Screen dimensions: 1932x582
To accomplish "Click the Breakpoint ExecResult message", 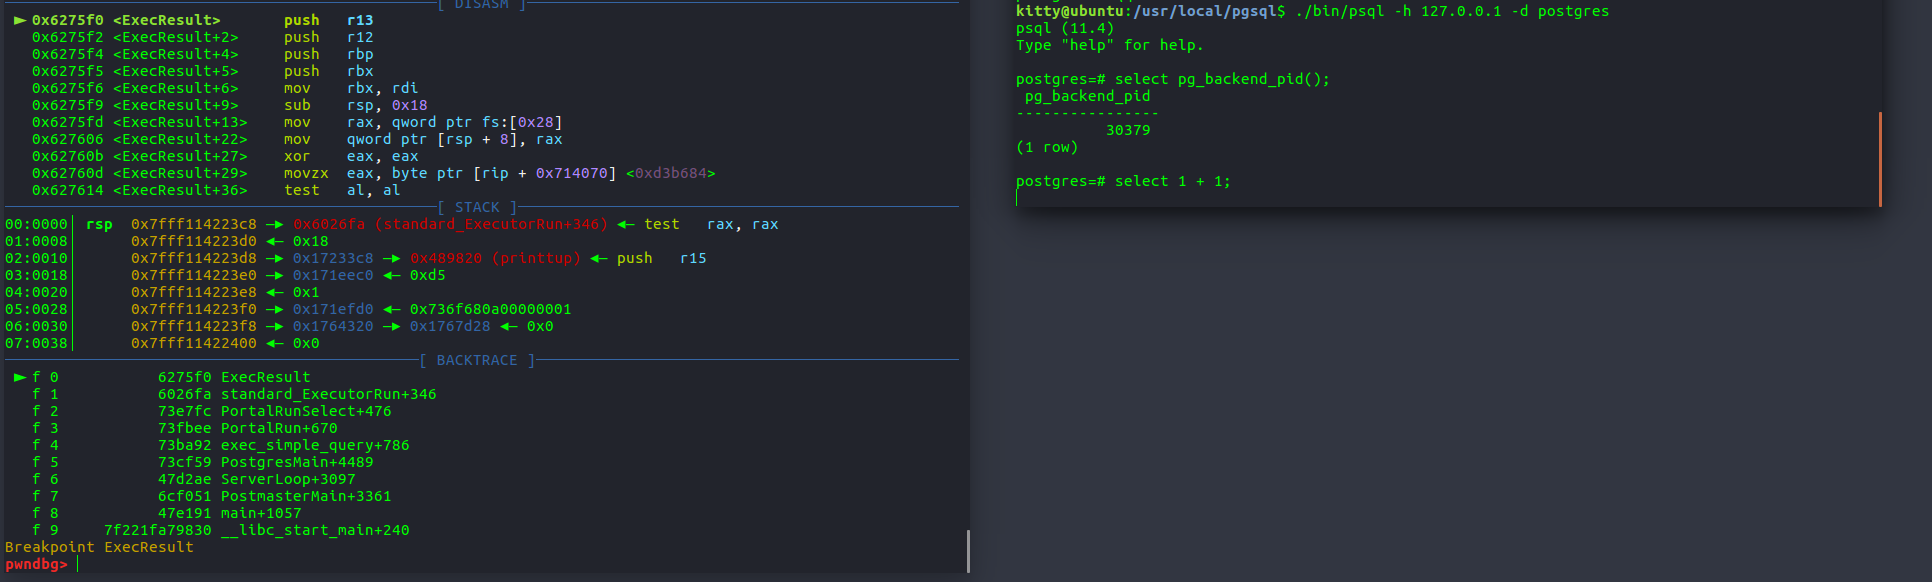I will [x=99, y=547].
